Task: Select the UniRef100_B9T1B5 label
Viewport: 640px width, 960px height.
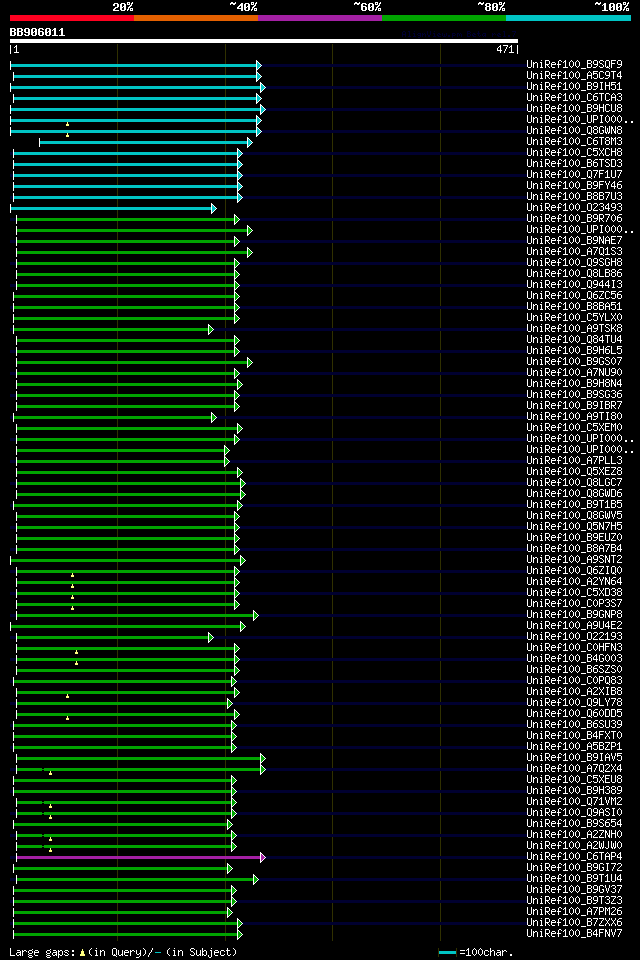Action: tap(574, 505)
